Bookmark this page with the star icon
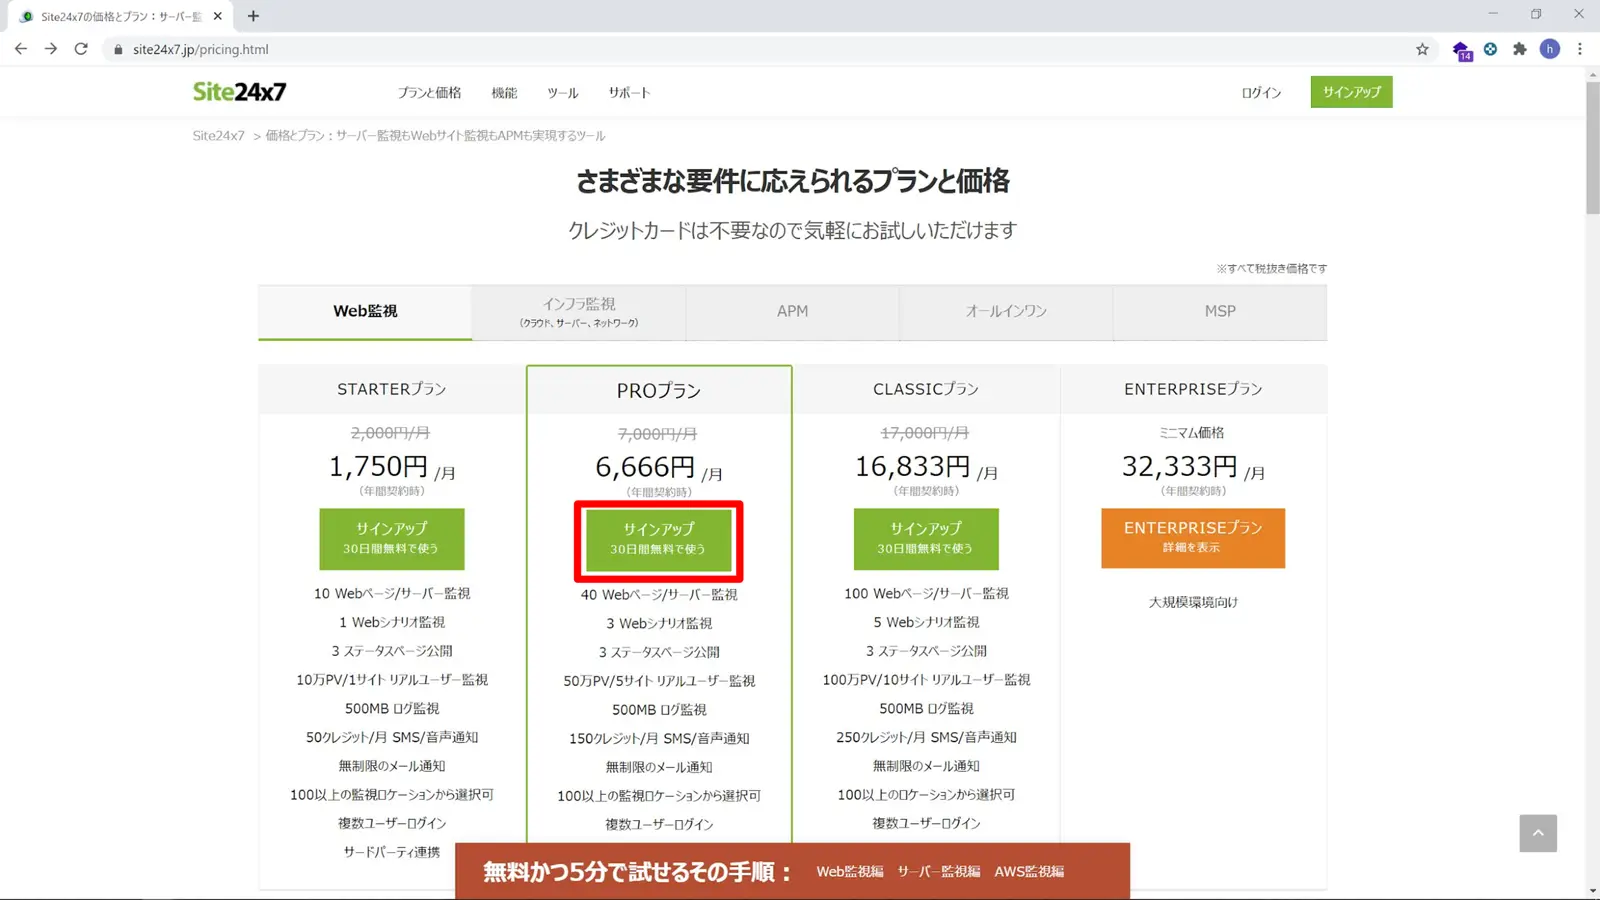 coord(1422,49)
